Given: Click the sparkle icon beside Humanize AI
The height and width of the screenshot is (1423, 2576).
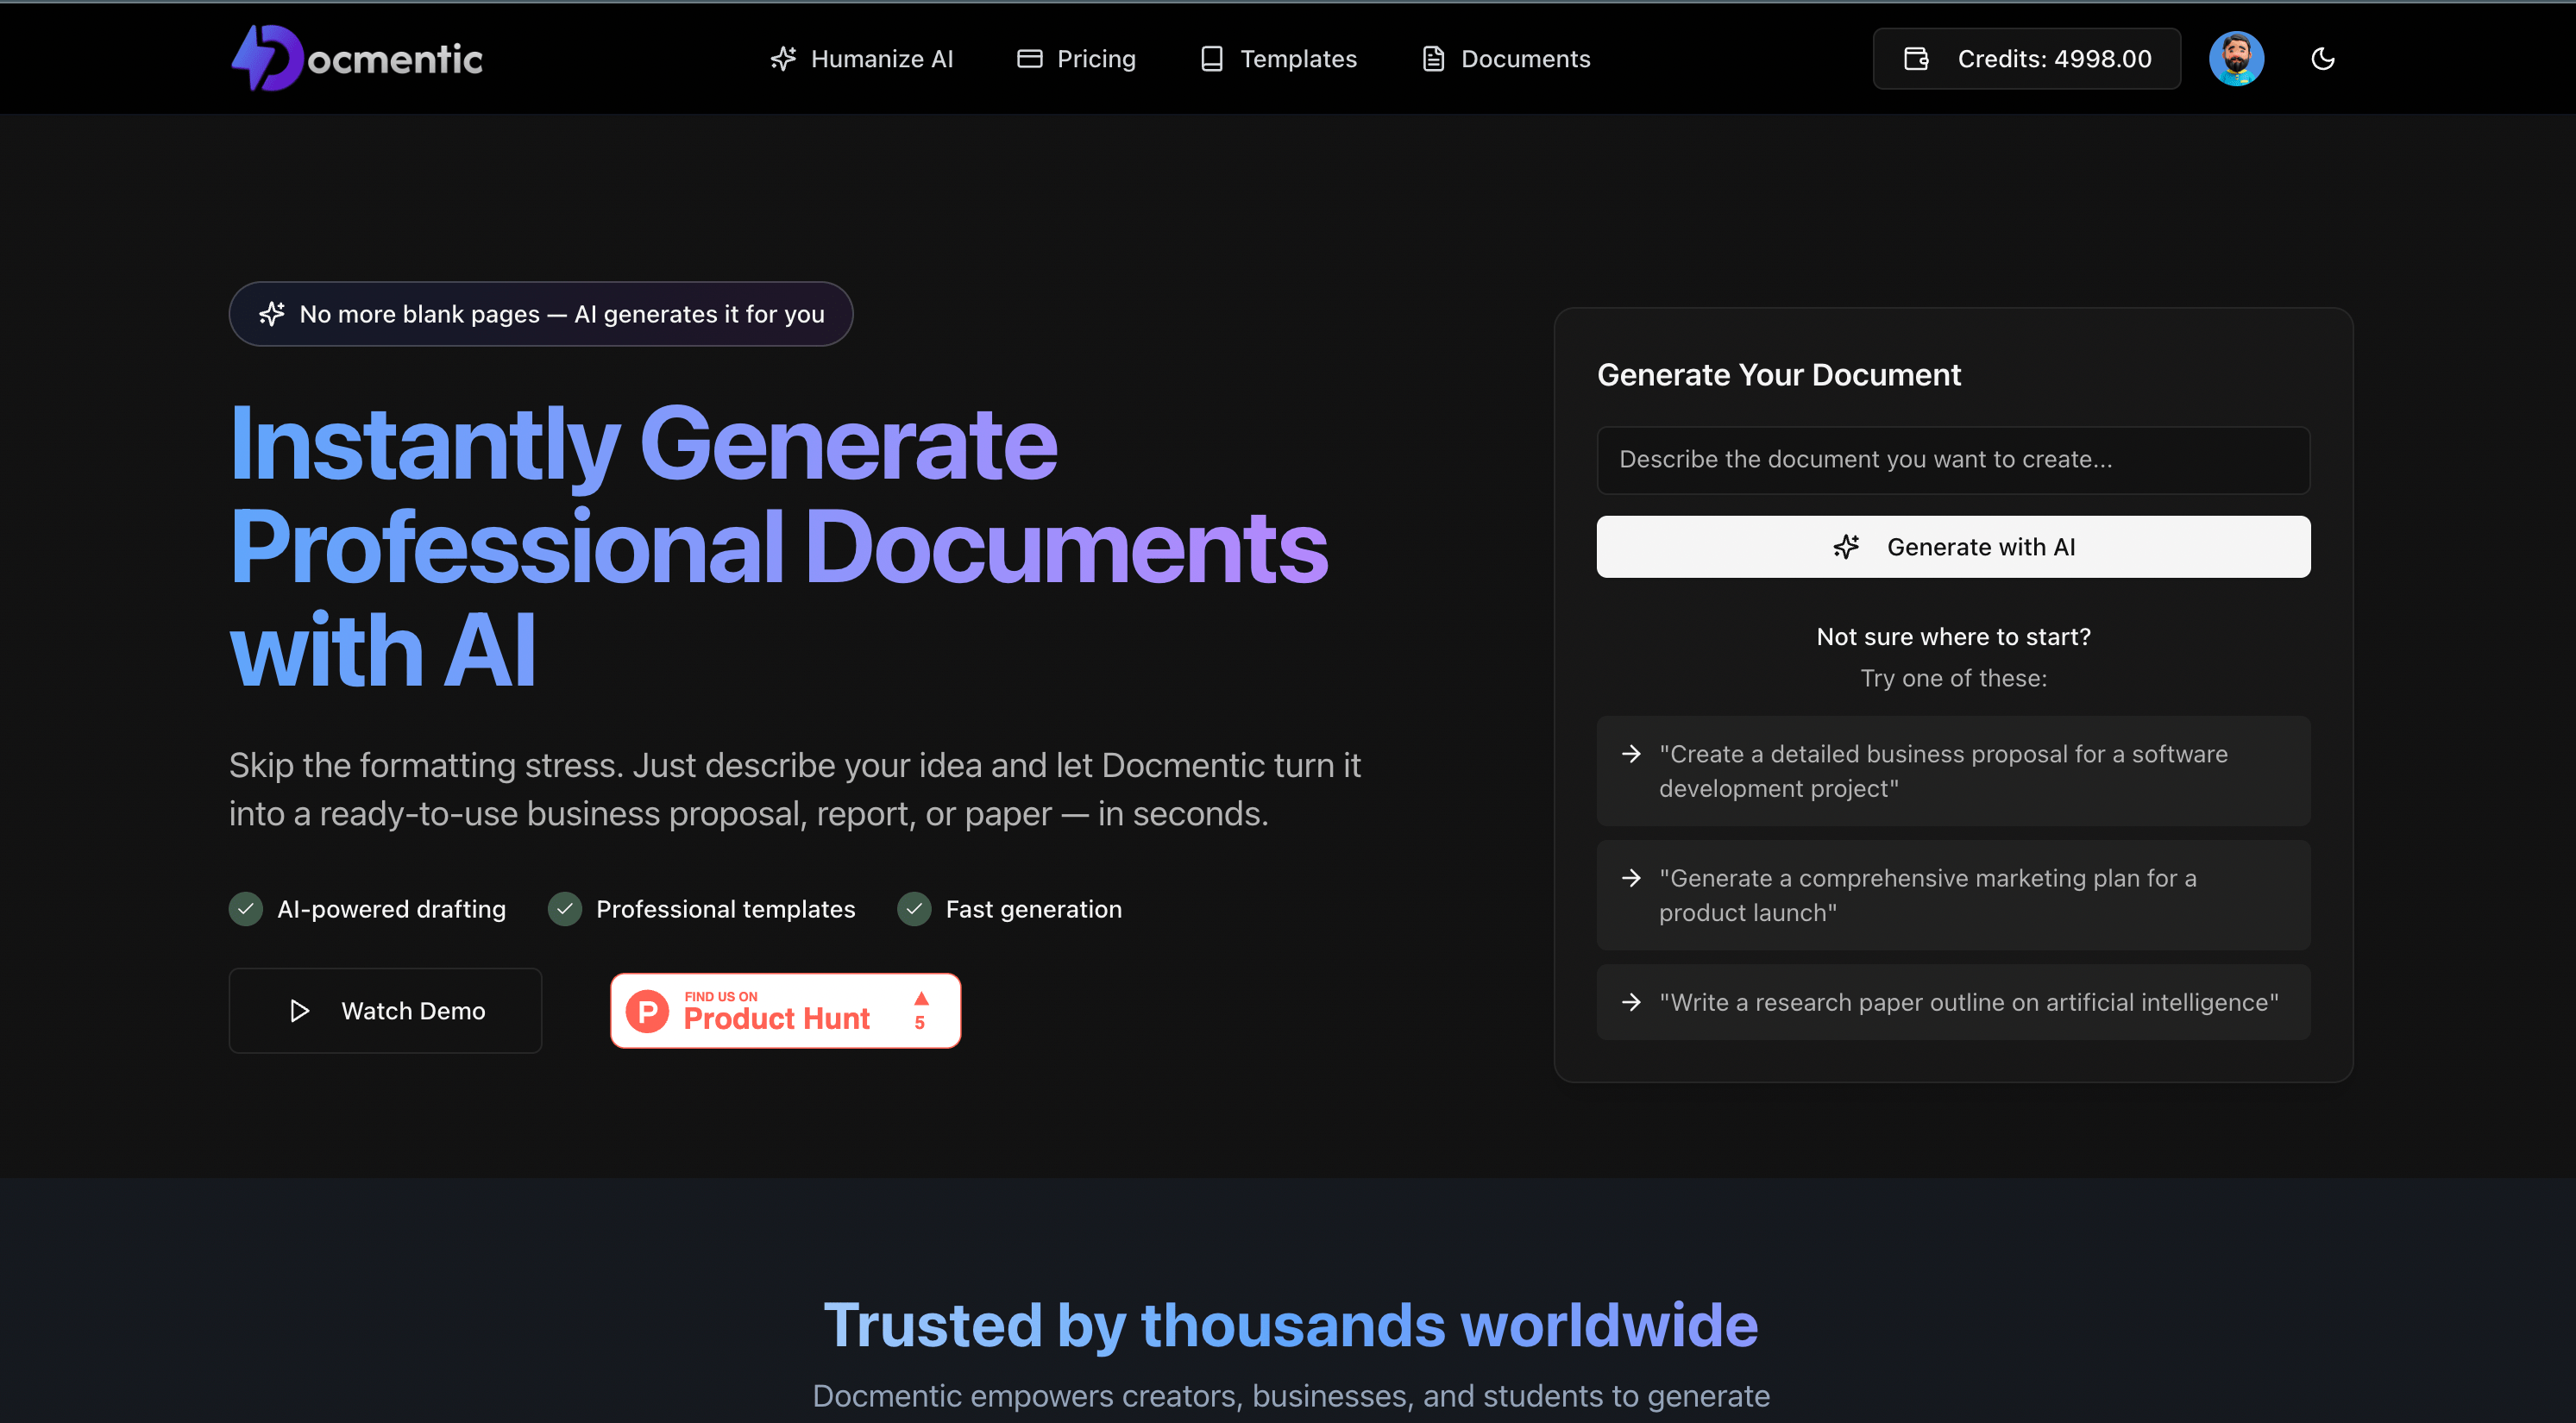Looking at the screenshot, I should (783, 59).
